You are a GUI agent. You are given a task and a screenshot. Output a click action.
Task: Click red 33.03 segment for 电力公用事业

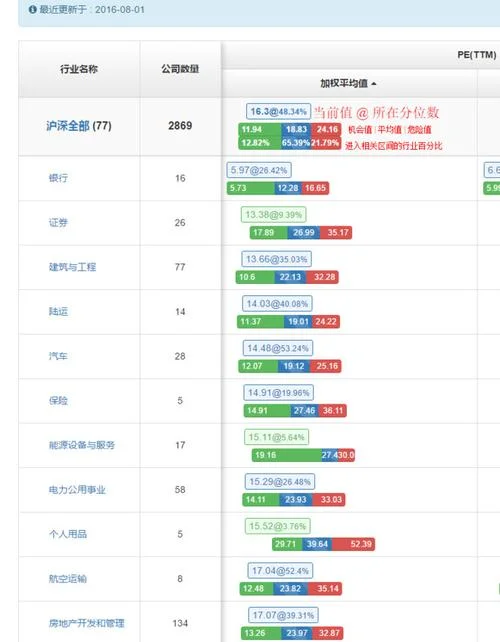(x=329, y=500)
